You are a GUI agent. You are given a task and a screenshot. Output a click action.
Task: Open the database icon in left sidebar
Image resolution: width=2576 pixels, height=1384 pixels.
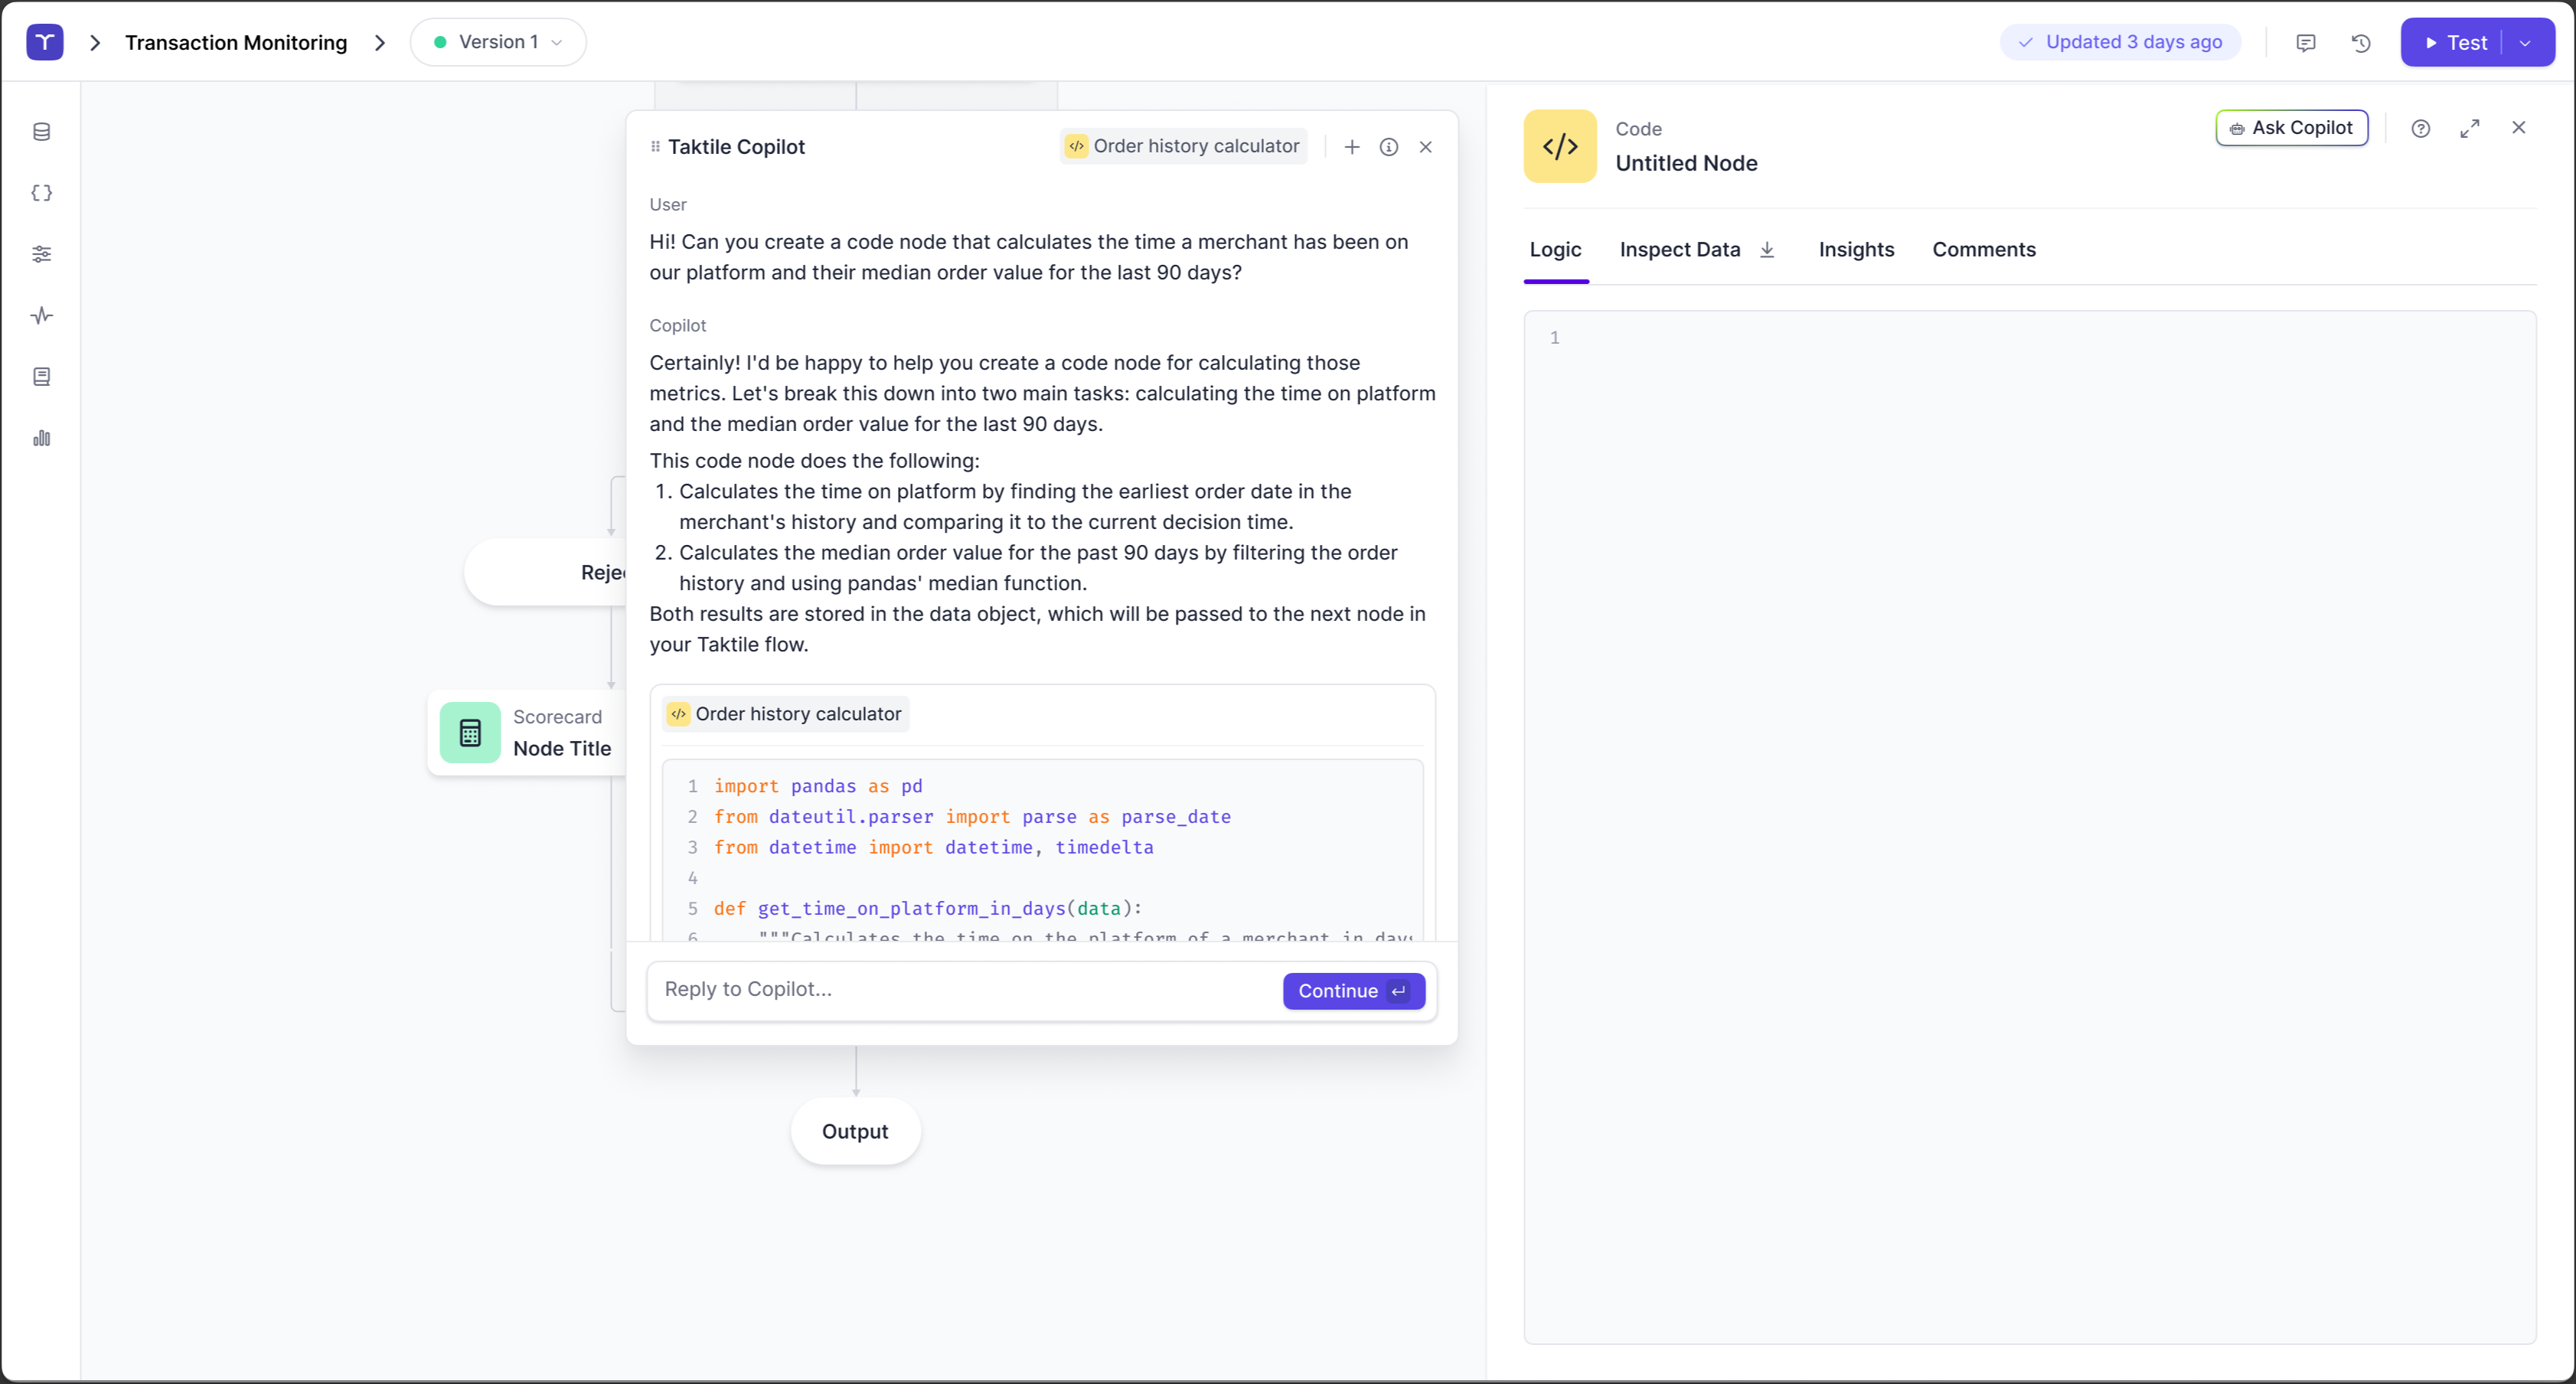pyautogui.click(x=42, y=132)
